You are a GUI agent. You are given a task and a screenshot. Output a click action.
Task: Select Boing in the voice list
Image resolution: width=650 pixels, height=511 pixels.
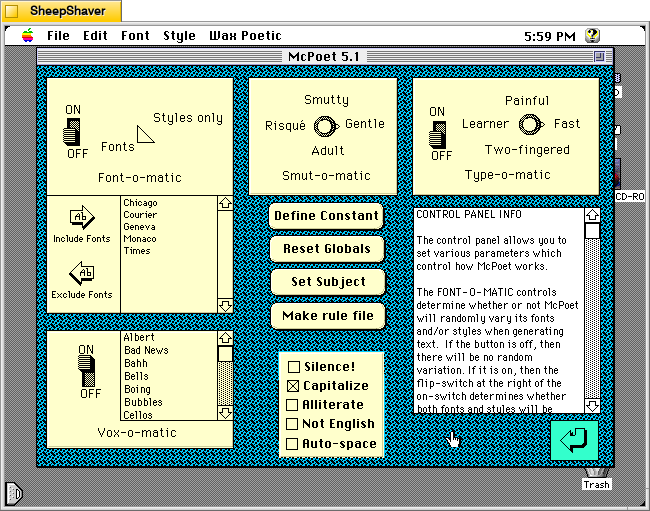coord(169,389)
